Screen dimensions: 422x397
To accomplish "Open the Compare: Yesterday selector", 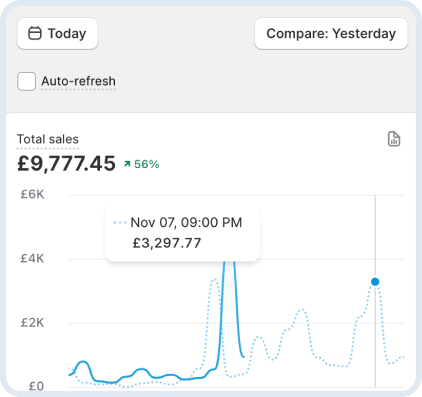I will (x=331, y=34).
